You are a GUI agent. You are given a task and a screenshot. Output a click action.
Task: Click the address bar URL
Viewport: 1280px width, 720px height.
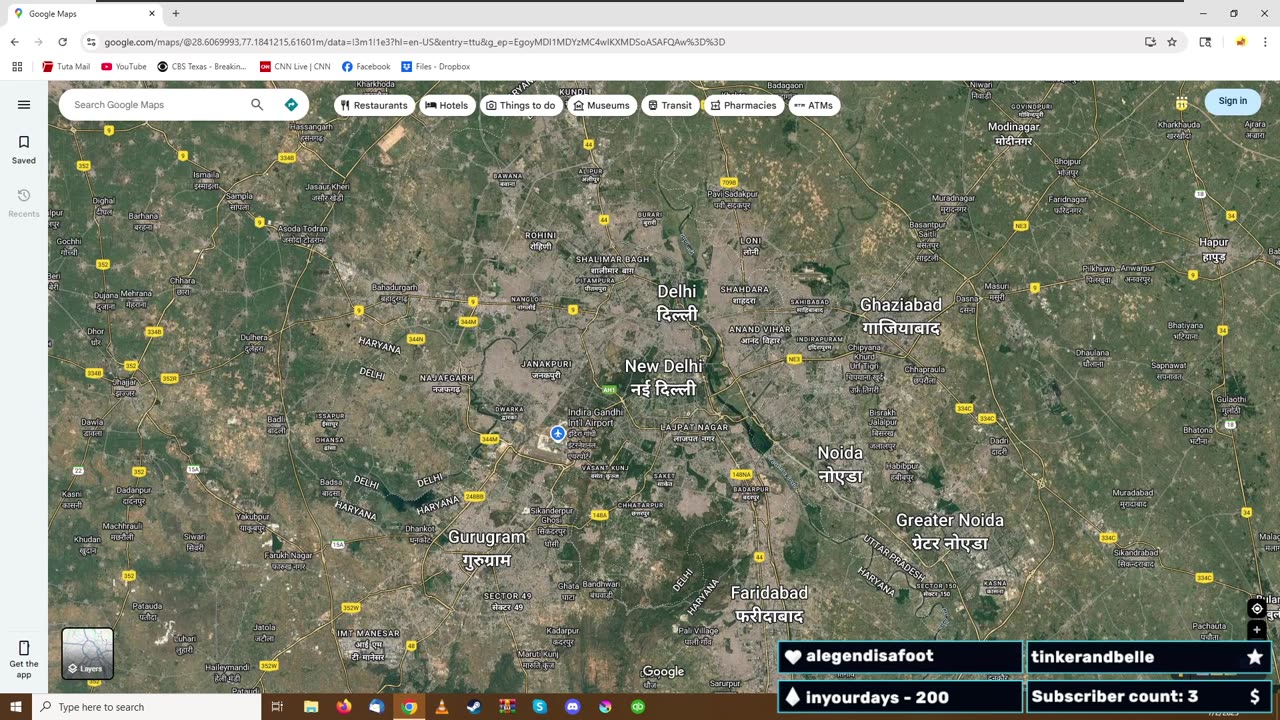point(415,42)
